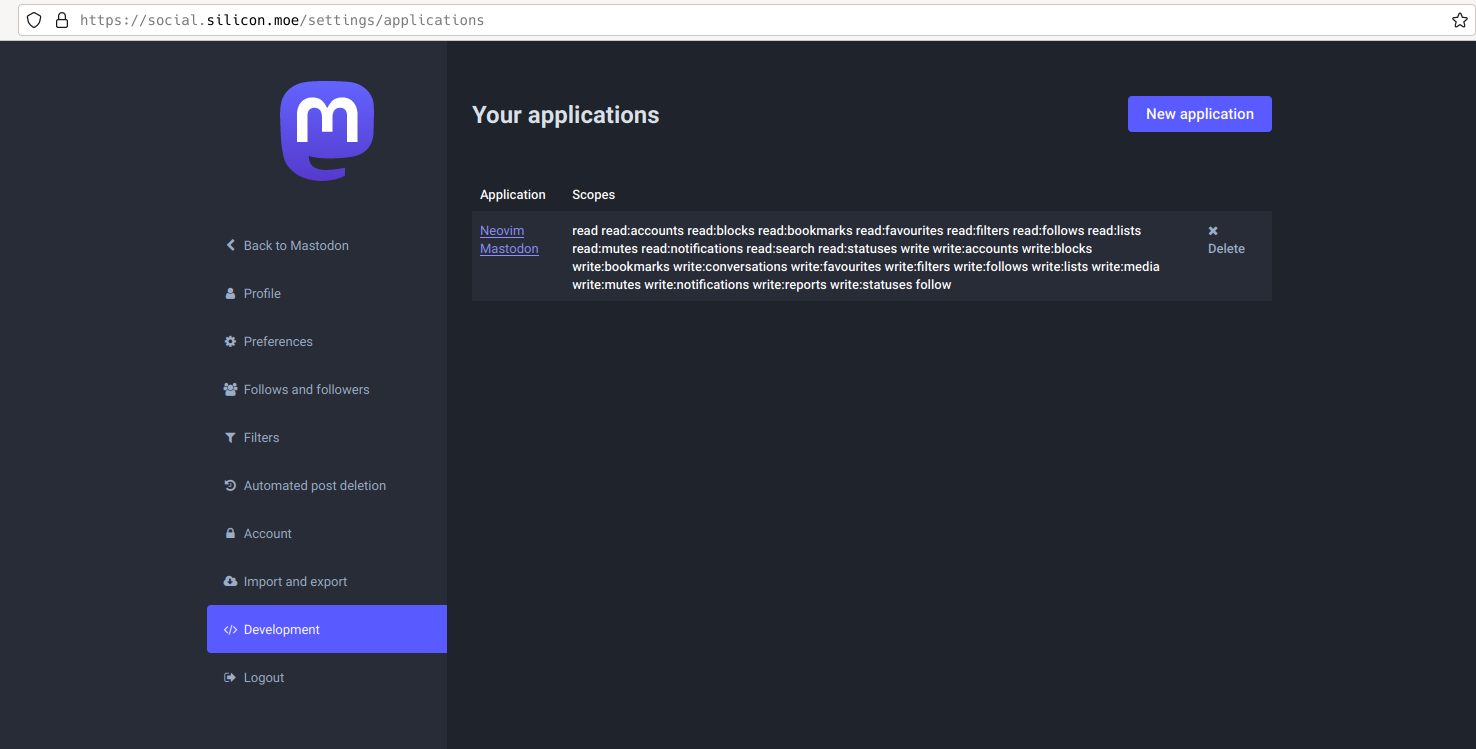Click the people icon beside Follows and followers

(230, 389)
